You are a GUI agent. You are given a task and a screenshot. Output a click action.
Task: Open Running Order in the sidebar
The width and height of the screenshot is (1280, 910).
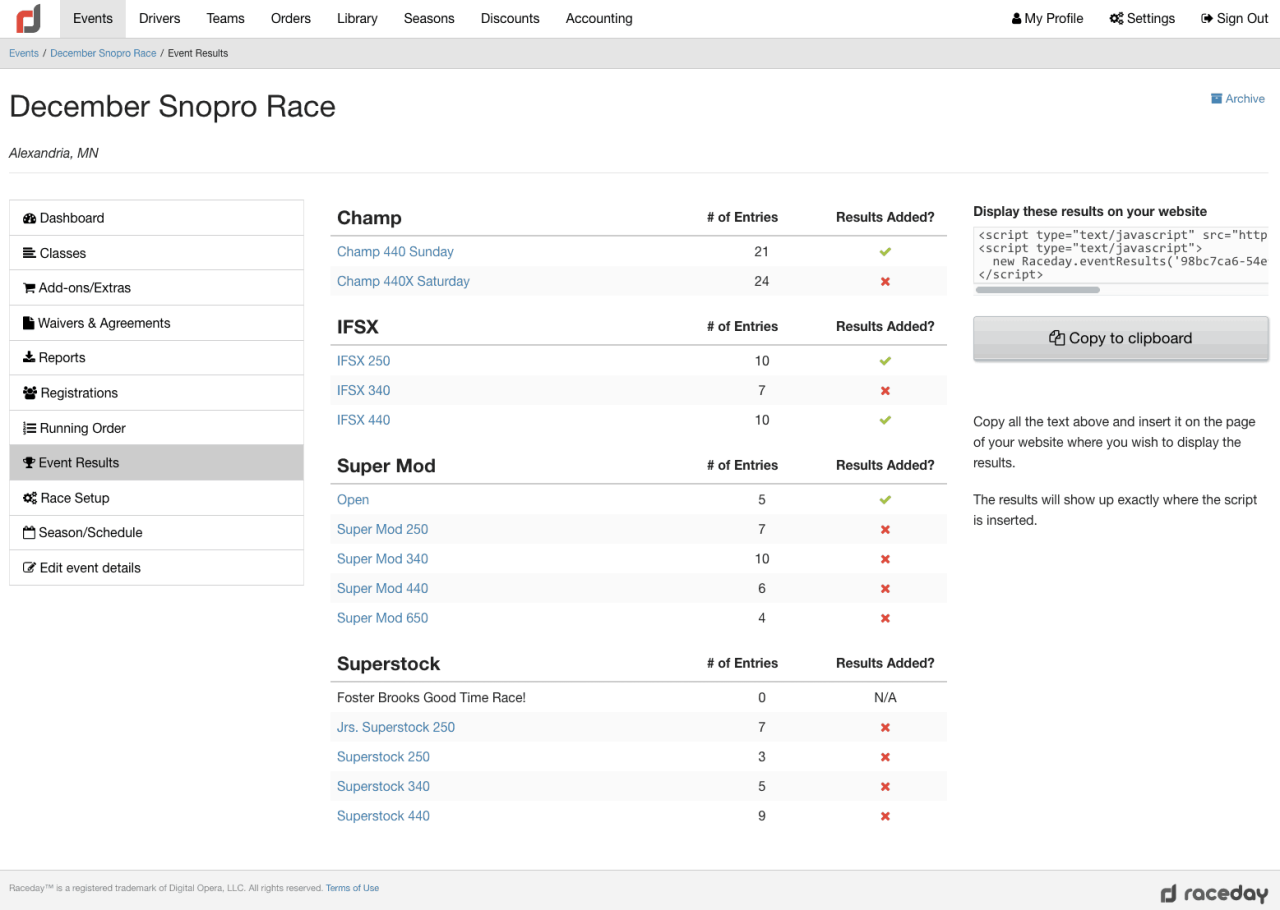pos(83,428)
